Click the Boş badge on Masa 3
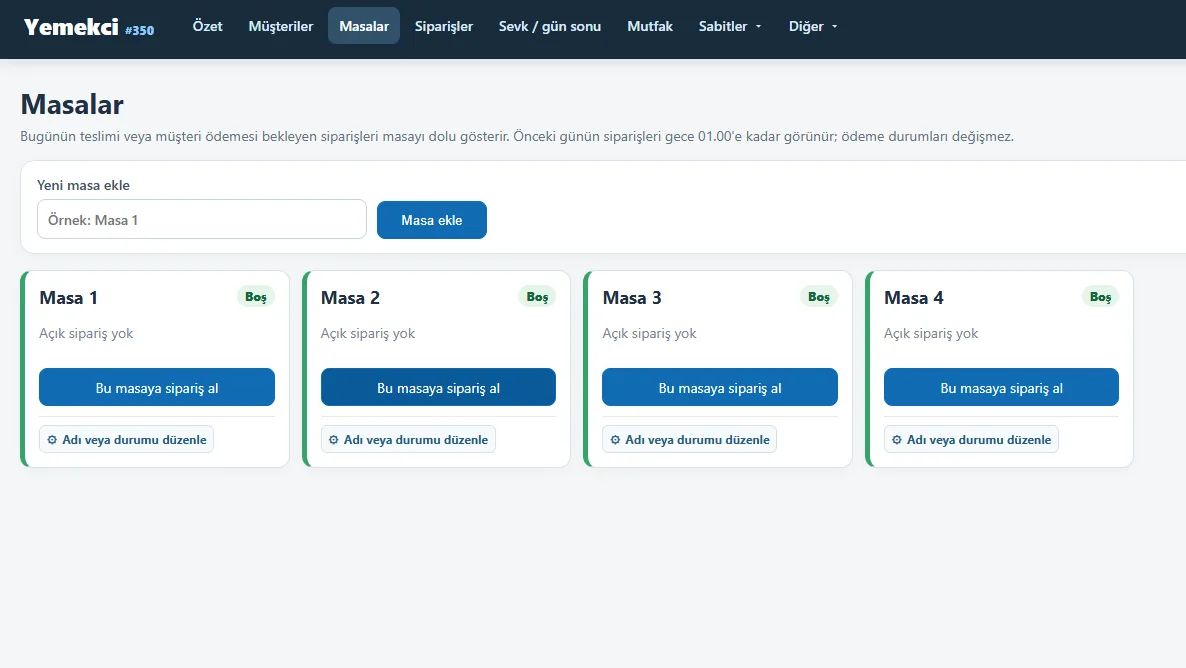Viewport: 1186px width, 668px height. pyautogui.click(x=818, y=297)
